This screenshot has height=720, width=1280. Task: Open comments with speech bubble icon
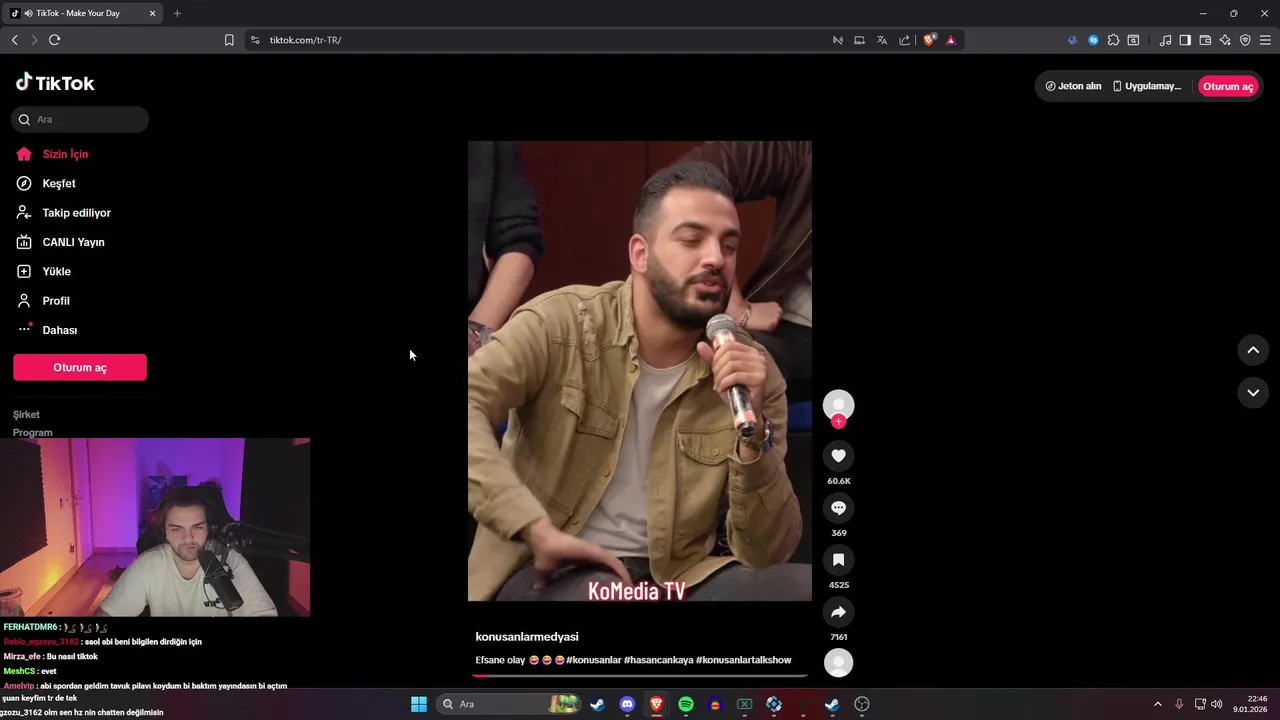tap(838, 508)
